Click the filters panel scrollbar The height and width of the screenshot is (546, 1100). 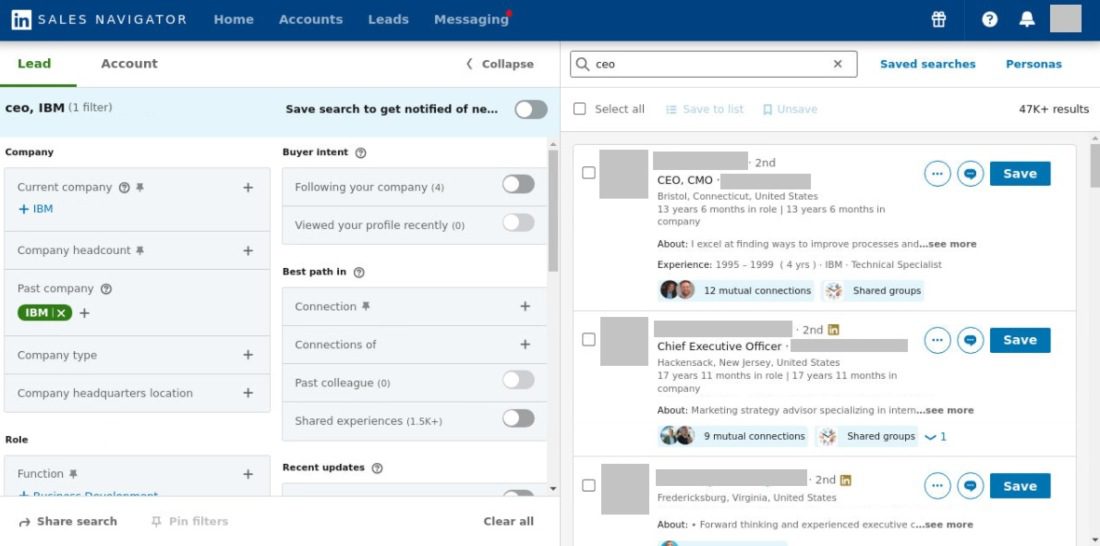coord(553,211)
